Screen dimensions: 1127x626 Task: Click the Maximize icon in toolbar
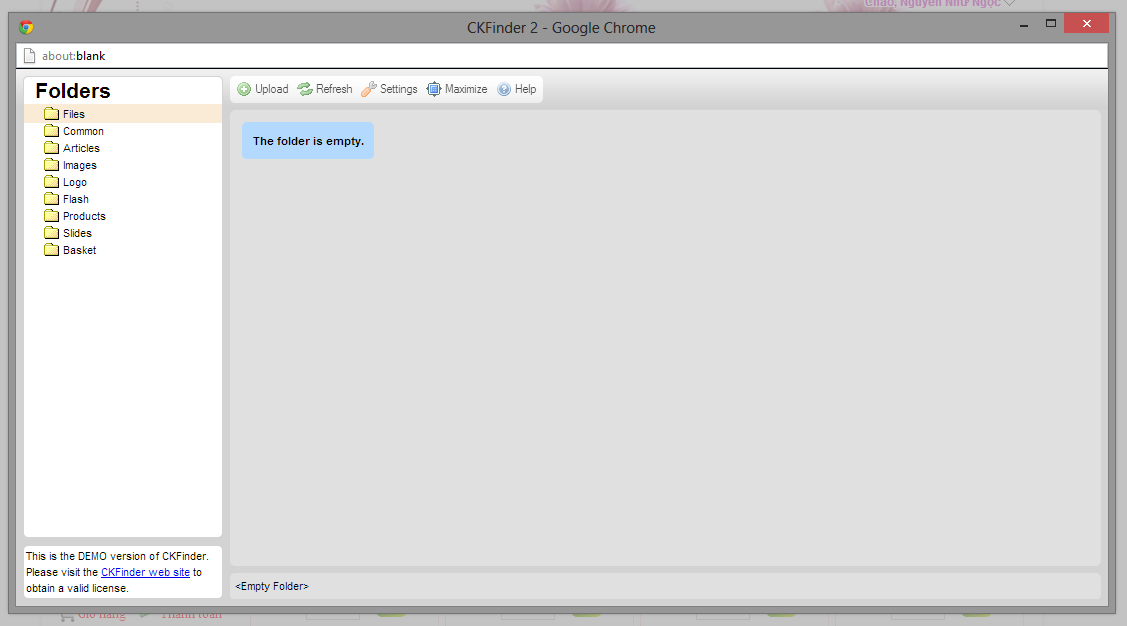coord(433,89)
